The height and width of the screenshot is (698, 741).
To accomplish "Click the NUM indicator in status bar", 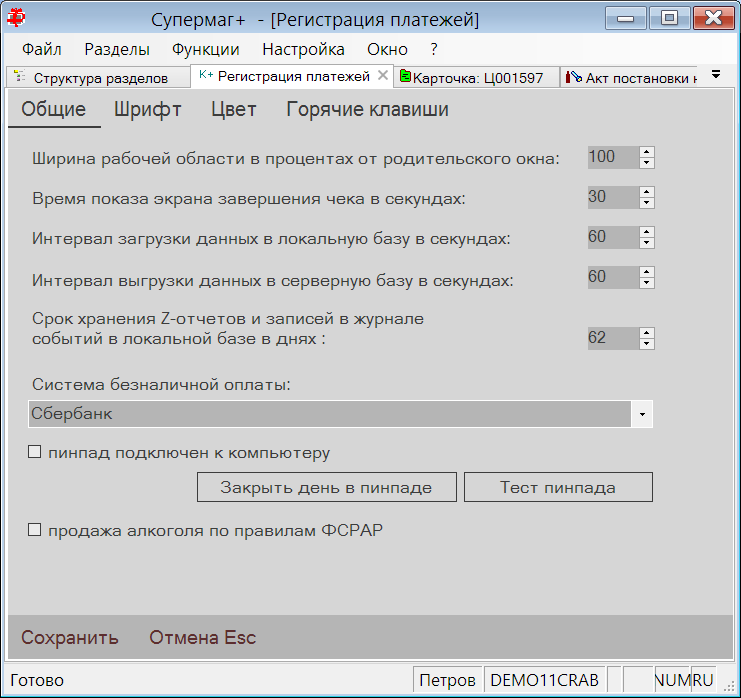I will [673, 680].
